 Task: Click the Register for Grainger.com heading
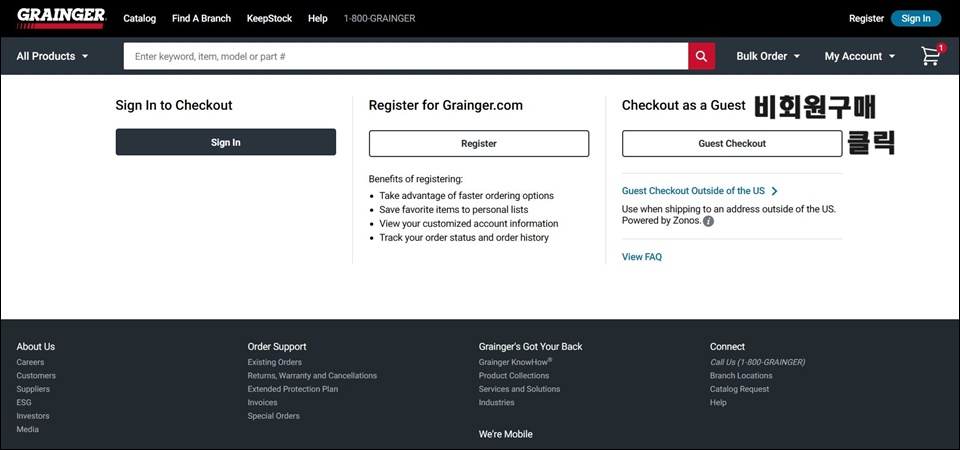[x=446, y=105]
